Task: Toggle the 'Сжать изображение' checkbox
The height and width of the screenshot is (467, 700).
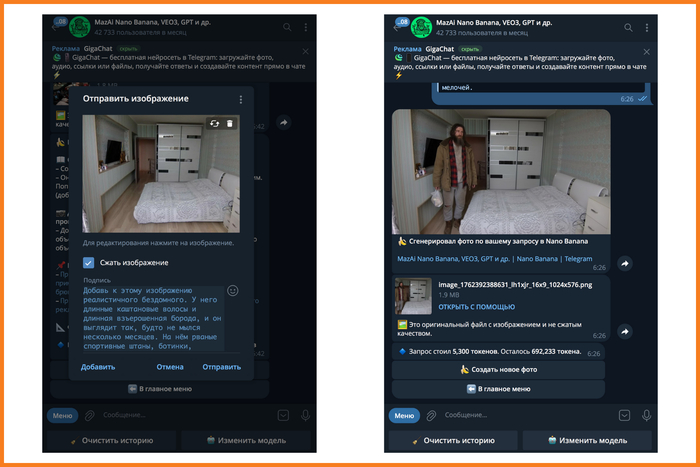Action: click(89, 262)
